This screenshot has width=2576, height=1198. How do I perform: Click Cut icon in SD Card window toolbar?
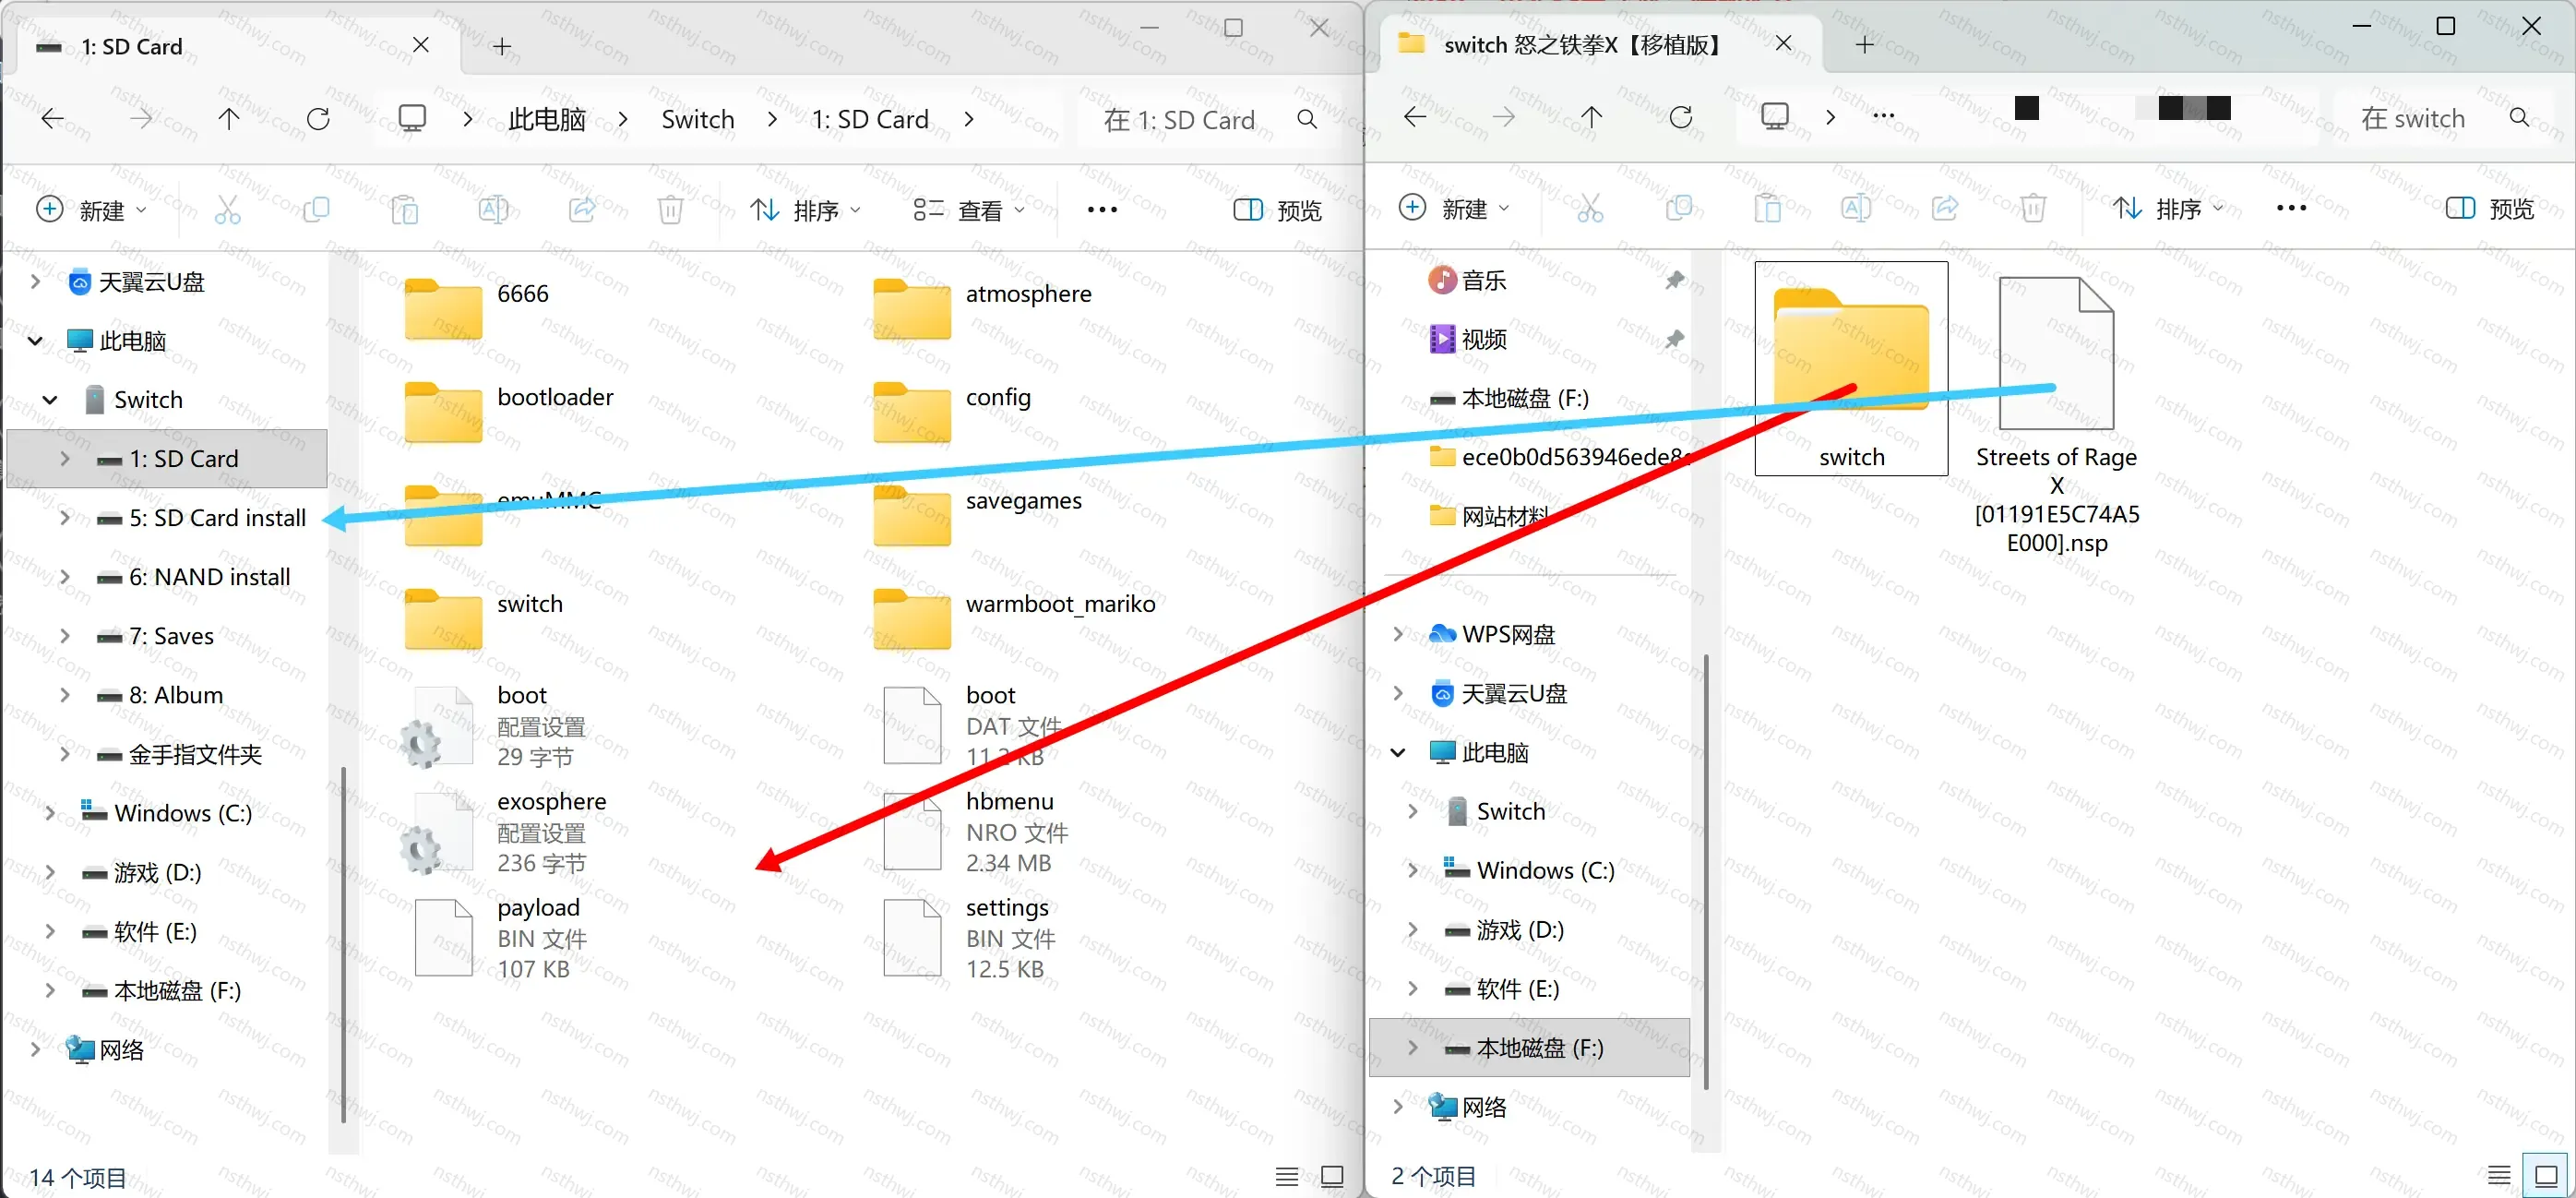(228, 210)
